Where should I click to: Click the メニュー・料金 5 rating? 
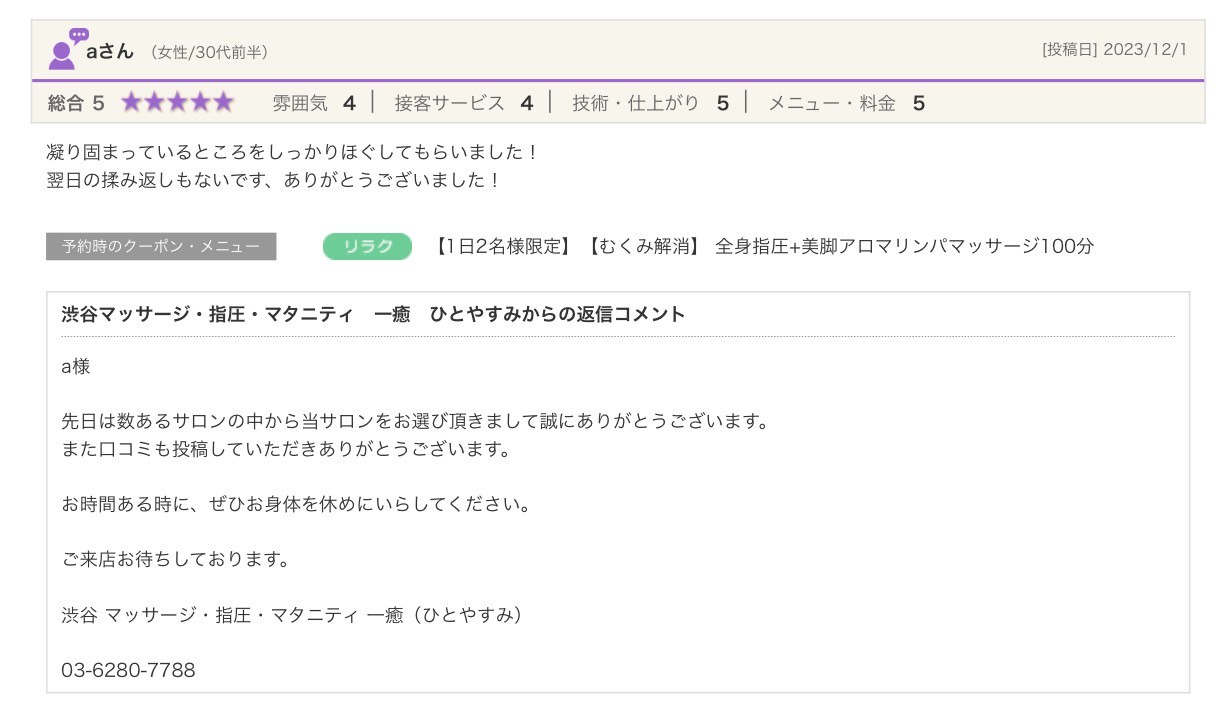(846, 102)
